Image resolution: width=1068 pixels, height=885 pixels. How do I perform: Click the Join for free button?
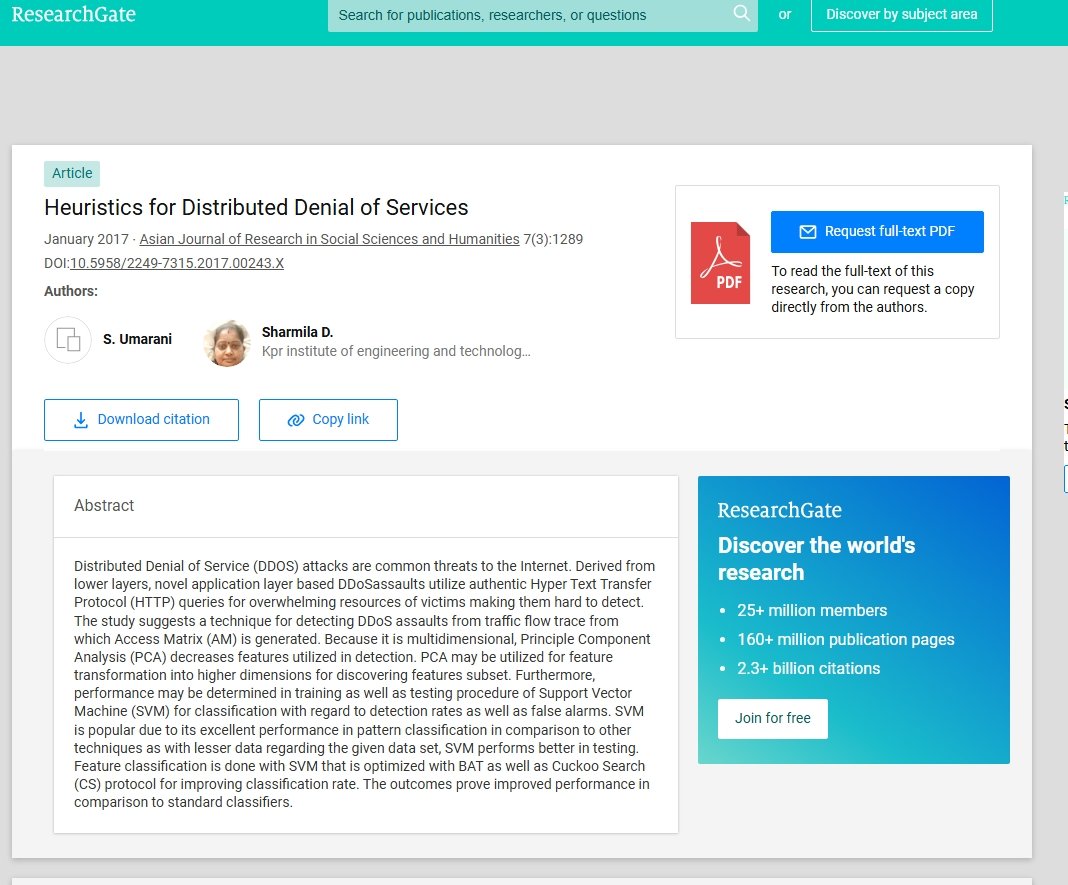pyautogui.click(x=772, y=718)
